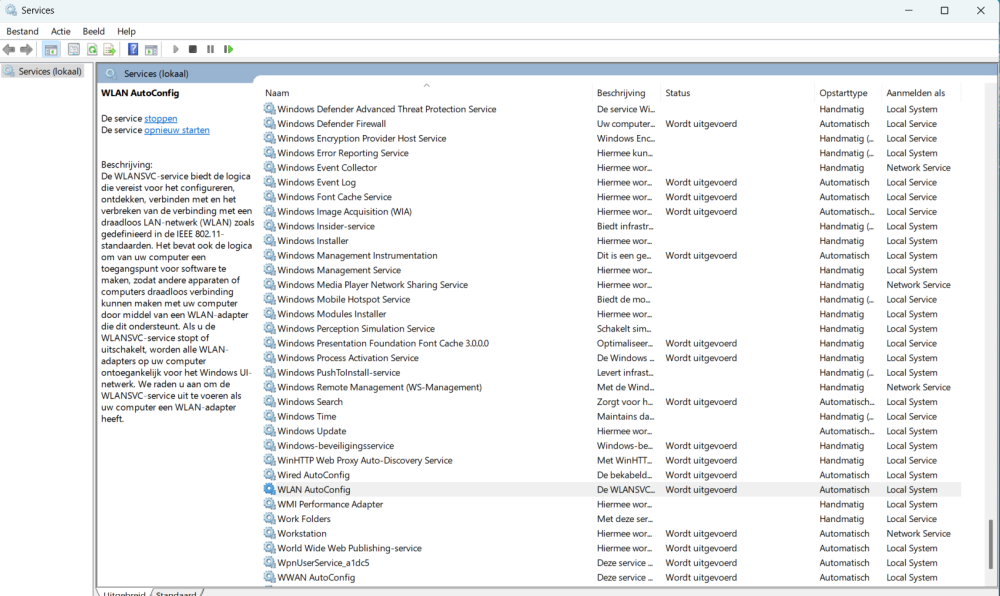Click the blue Help toolbar icon

[x=132, y=49]
